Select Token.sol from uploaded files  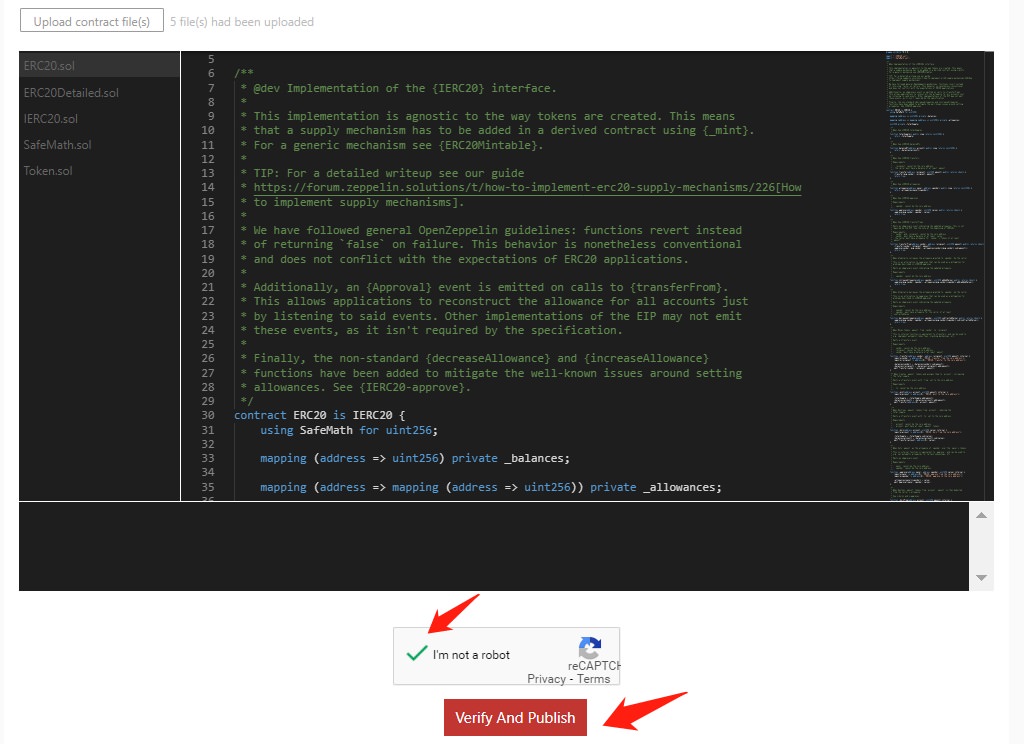tap(48, 170)
